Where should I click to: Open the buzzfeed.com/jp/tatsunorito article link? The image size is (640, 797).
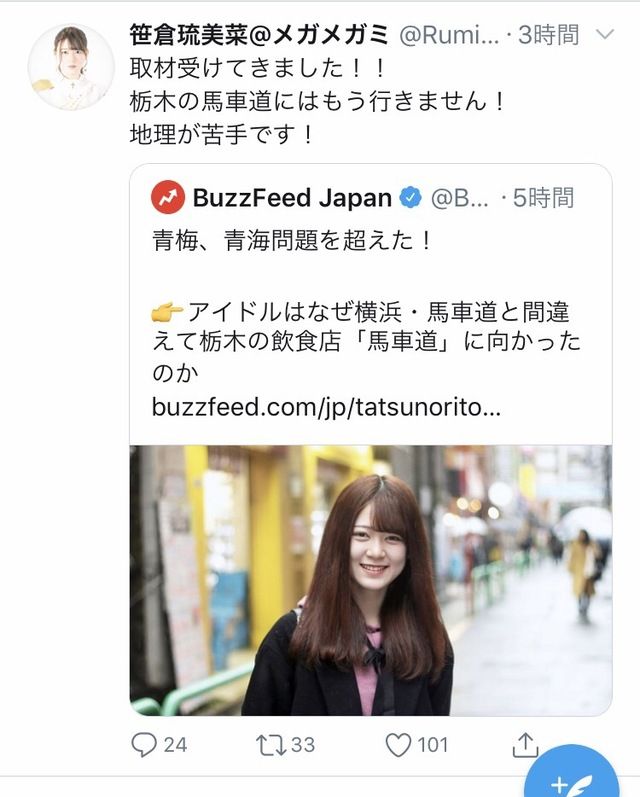(x=326, y=407)
